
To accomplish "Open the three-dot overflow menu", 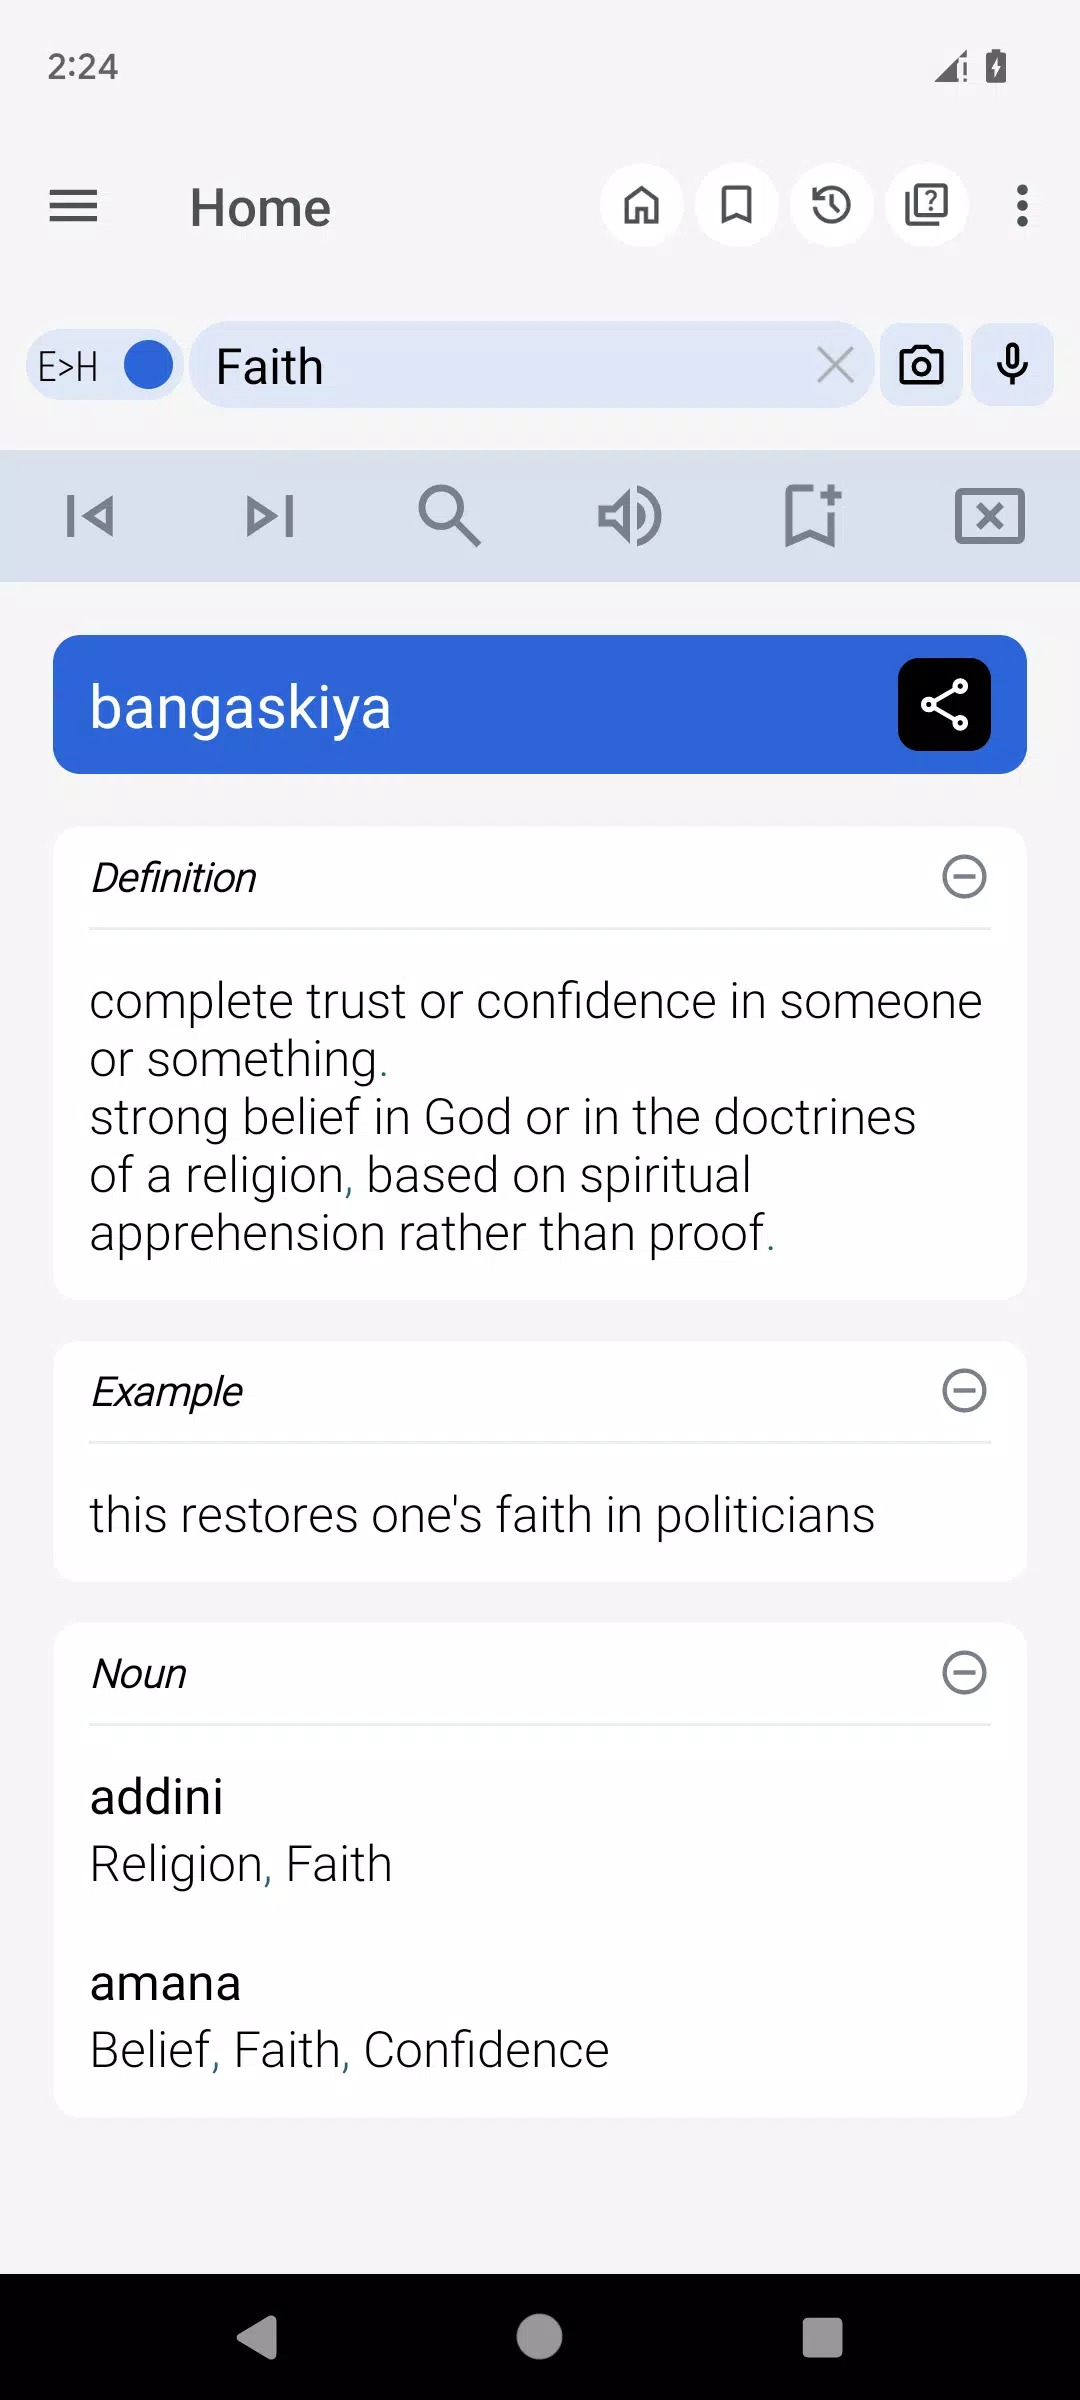I will point(1021,206).
